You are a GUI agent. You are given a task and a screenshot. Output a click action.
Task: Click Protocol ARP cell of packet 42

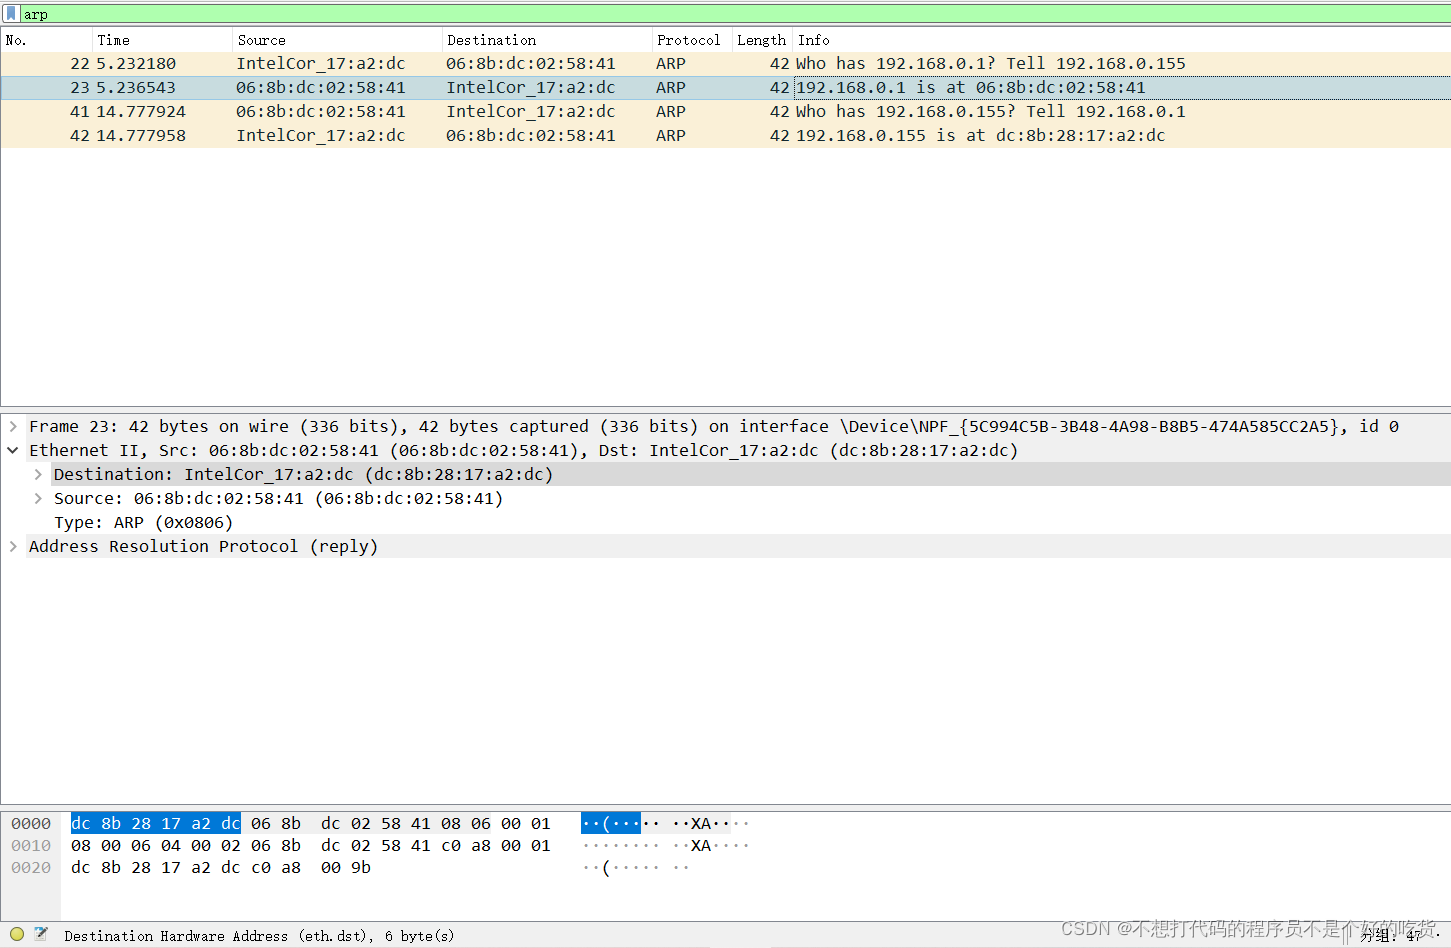(x=671, y=135)
